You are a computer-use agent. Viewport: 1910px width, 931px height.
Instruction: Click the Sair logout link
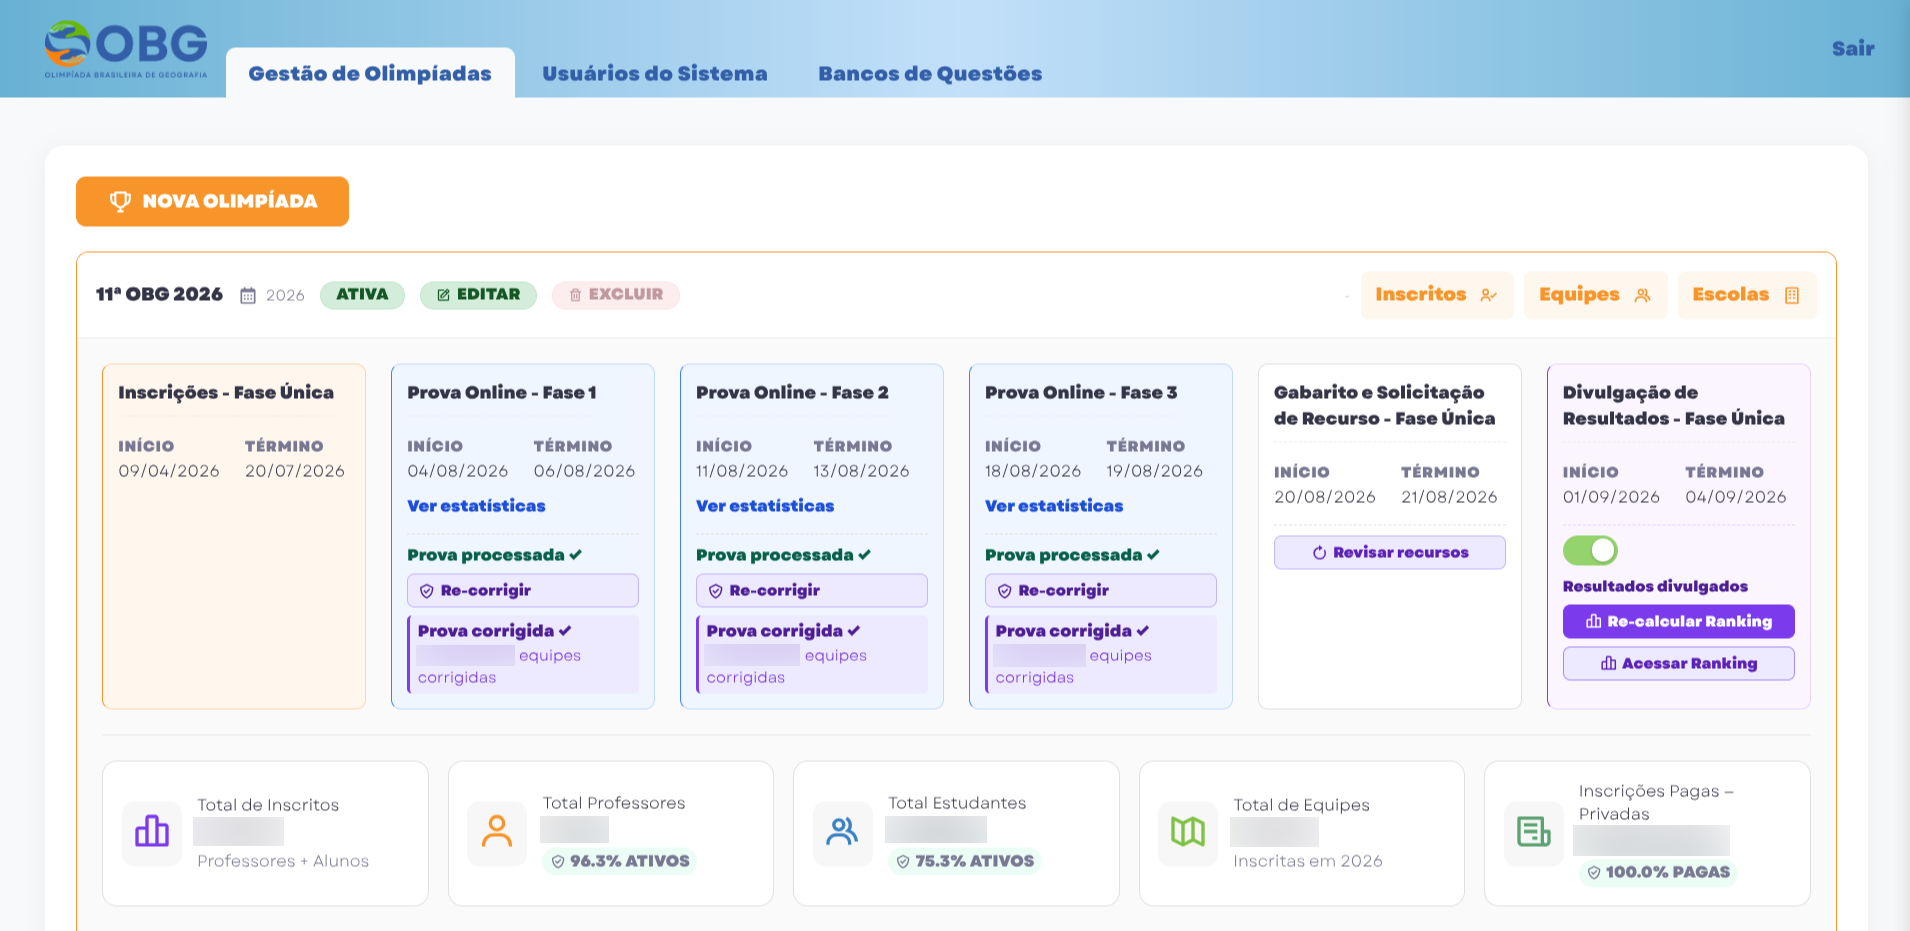coord(1852,48)
